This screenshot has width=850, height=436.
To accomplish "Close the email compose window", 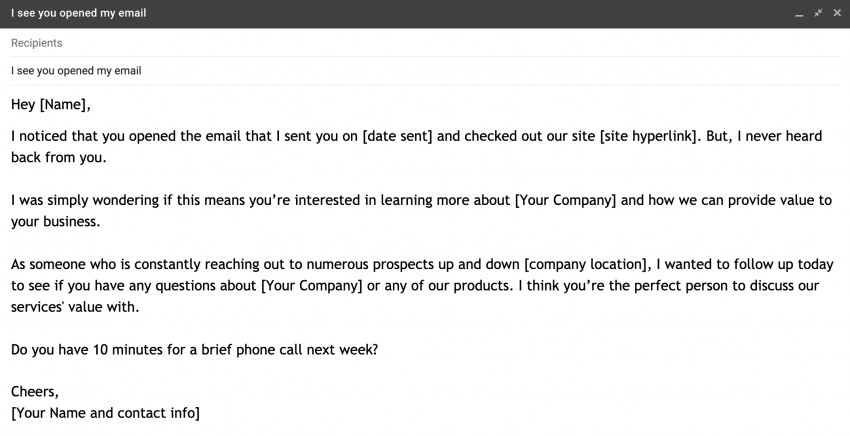I will point(837,13).
